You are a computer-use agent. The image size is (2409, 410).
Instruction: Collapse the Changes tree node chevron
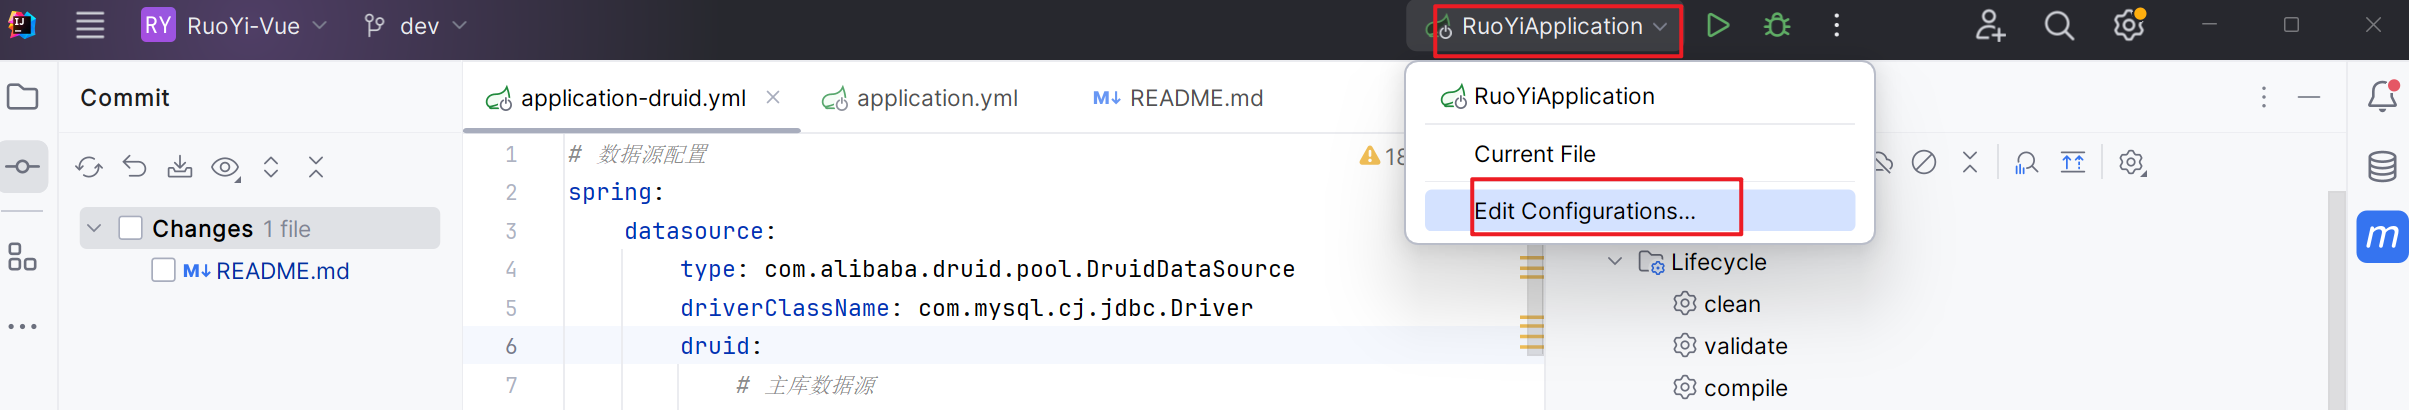(94, 228)
